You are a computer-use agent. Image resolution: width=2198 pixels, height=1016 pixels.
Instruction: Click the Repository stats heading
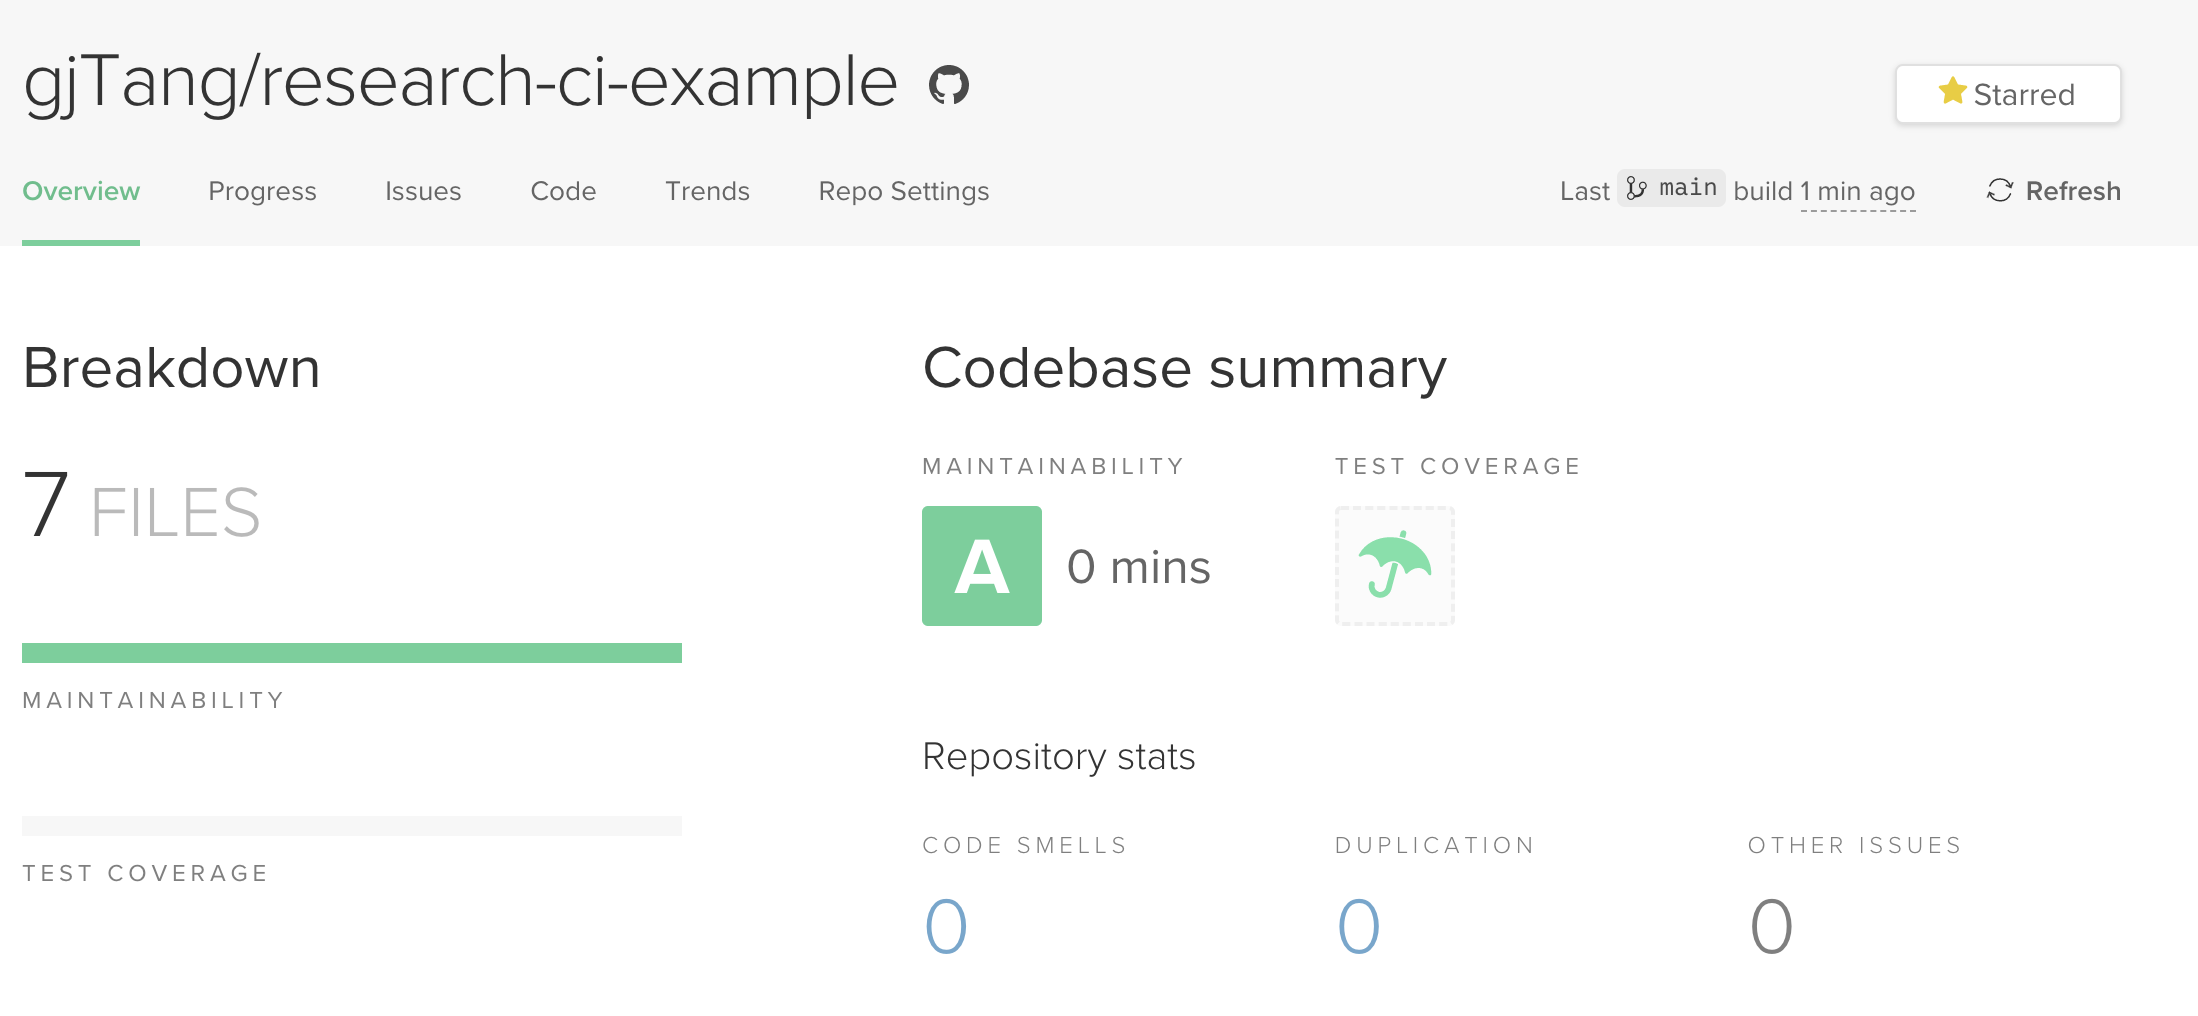[x=1058, y=757]
